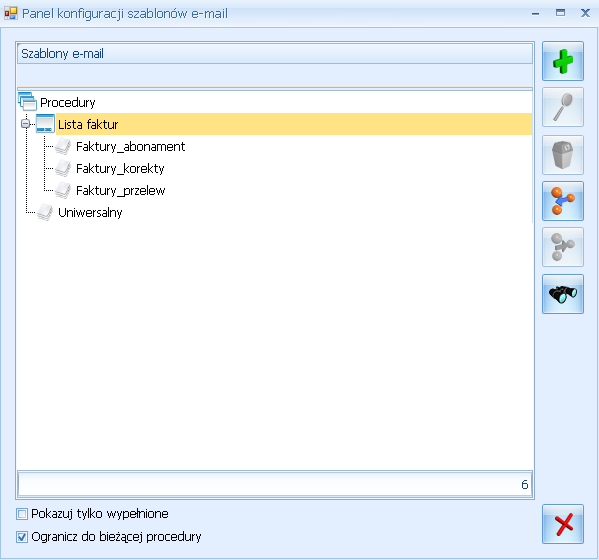Enable Pokazuj tylko wypełnione checkbox
599x560 pixels.
click(x=22, y=514)
